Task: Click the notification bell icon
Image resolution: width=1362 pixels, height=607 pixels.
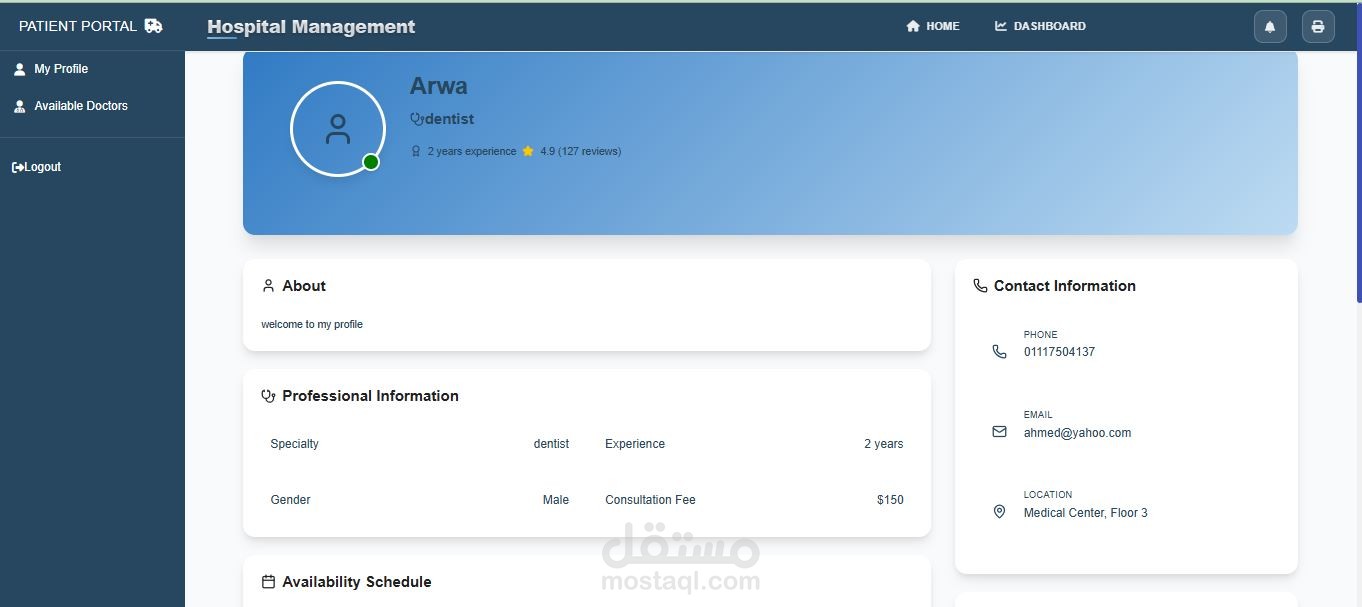Action: [x=1270, y=27]
